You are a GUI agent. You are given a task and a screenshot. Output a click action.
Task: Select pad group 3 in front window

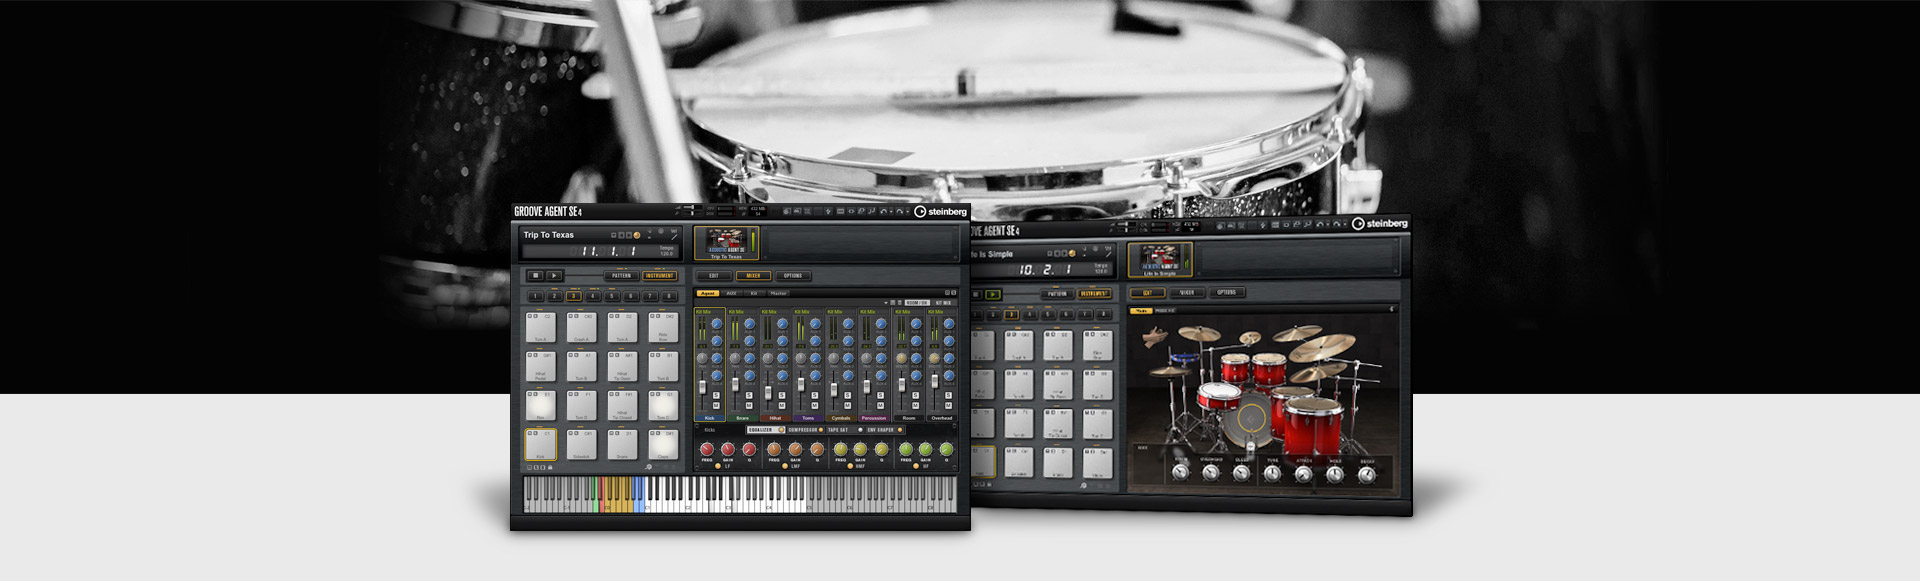(573, 296)
